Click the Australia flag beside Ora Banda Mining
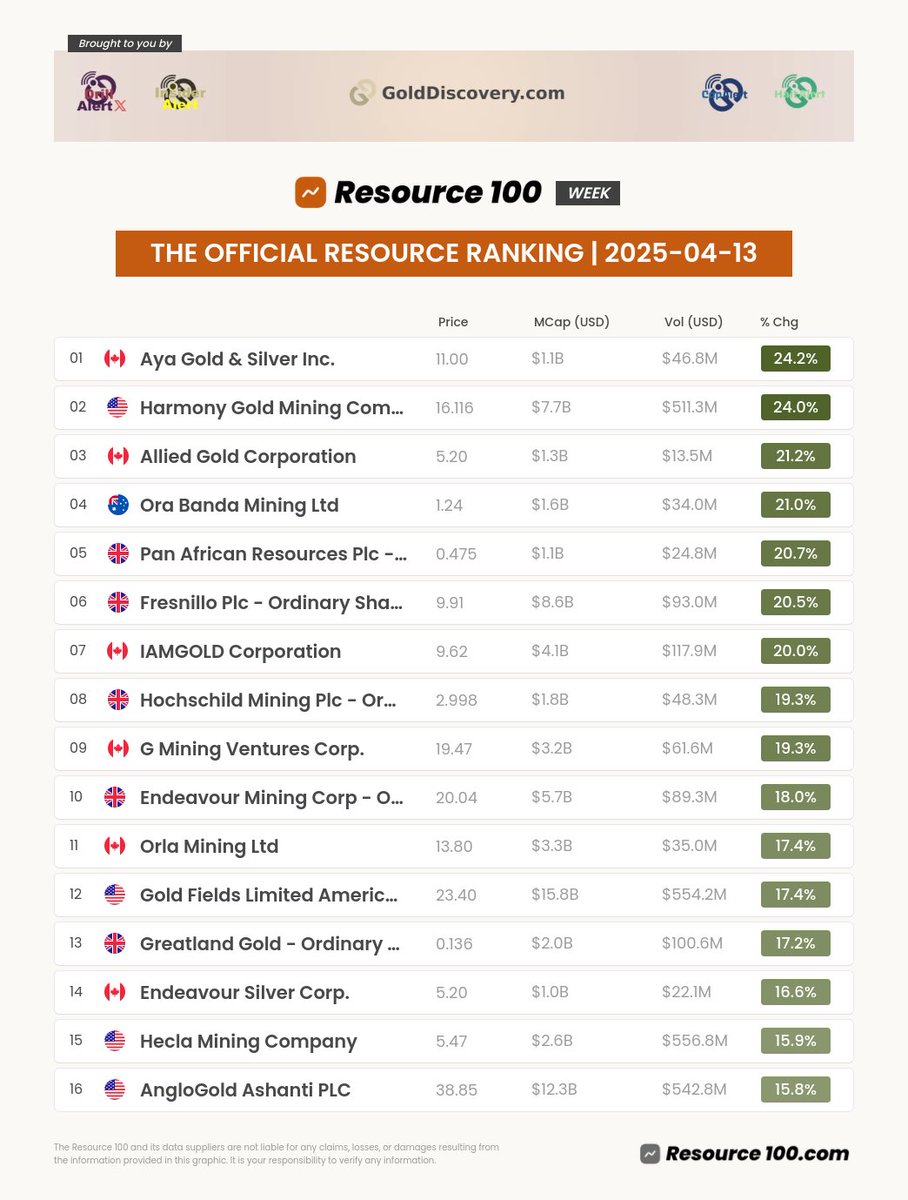908x1200 pixels. 118,505
